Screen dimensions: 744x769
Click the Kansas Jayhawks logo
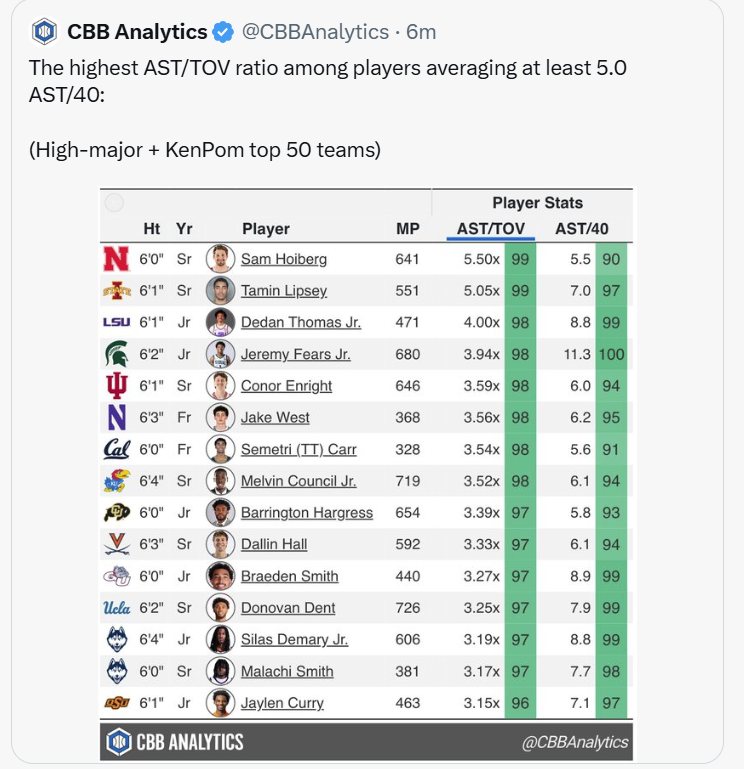[117, 481]
